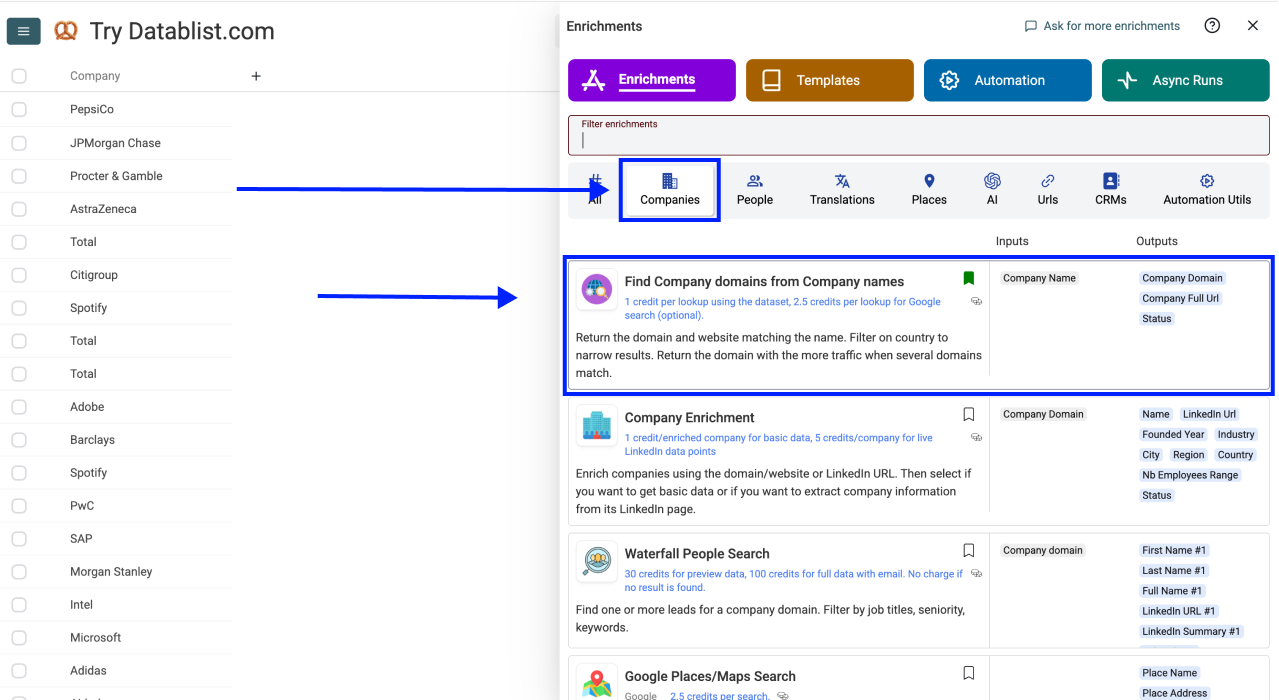Click the help question mark icon
Image resolution: width=1279 pixels, height=700 pixels.
[1212, 26]
